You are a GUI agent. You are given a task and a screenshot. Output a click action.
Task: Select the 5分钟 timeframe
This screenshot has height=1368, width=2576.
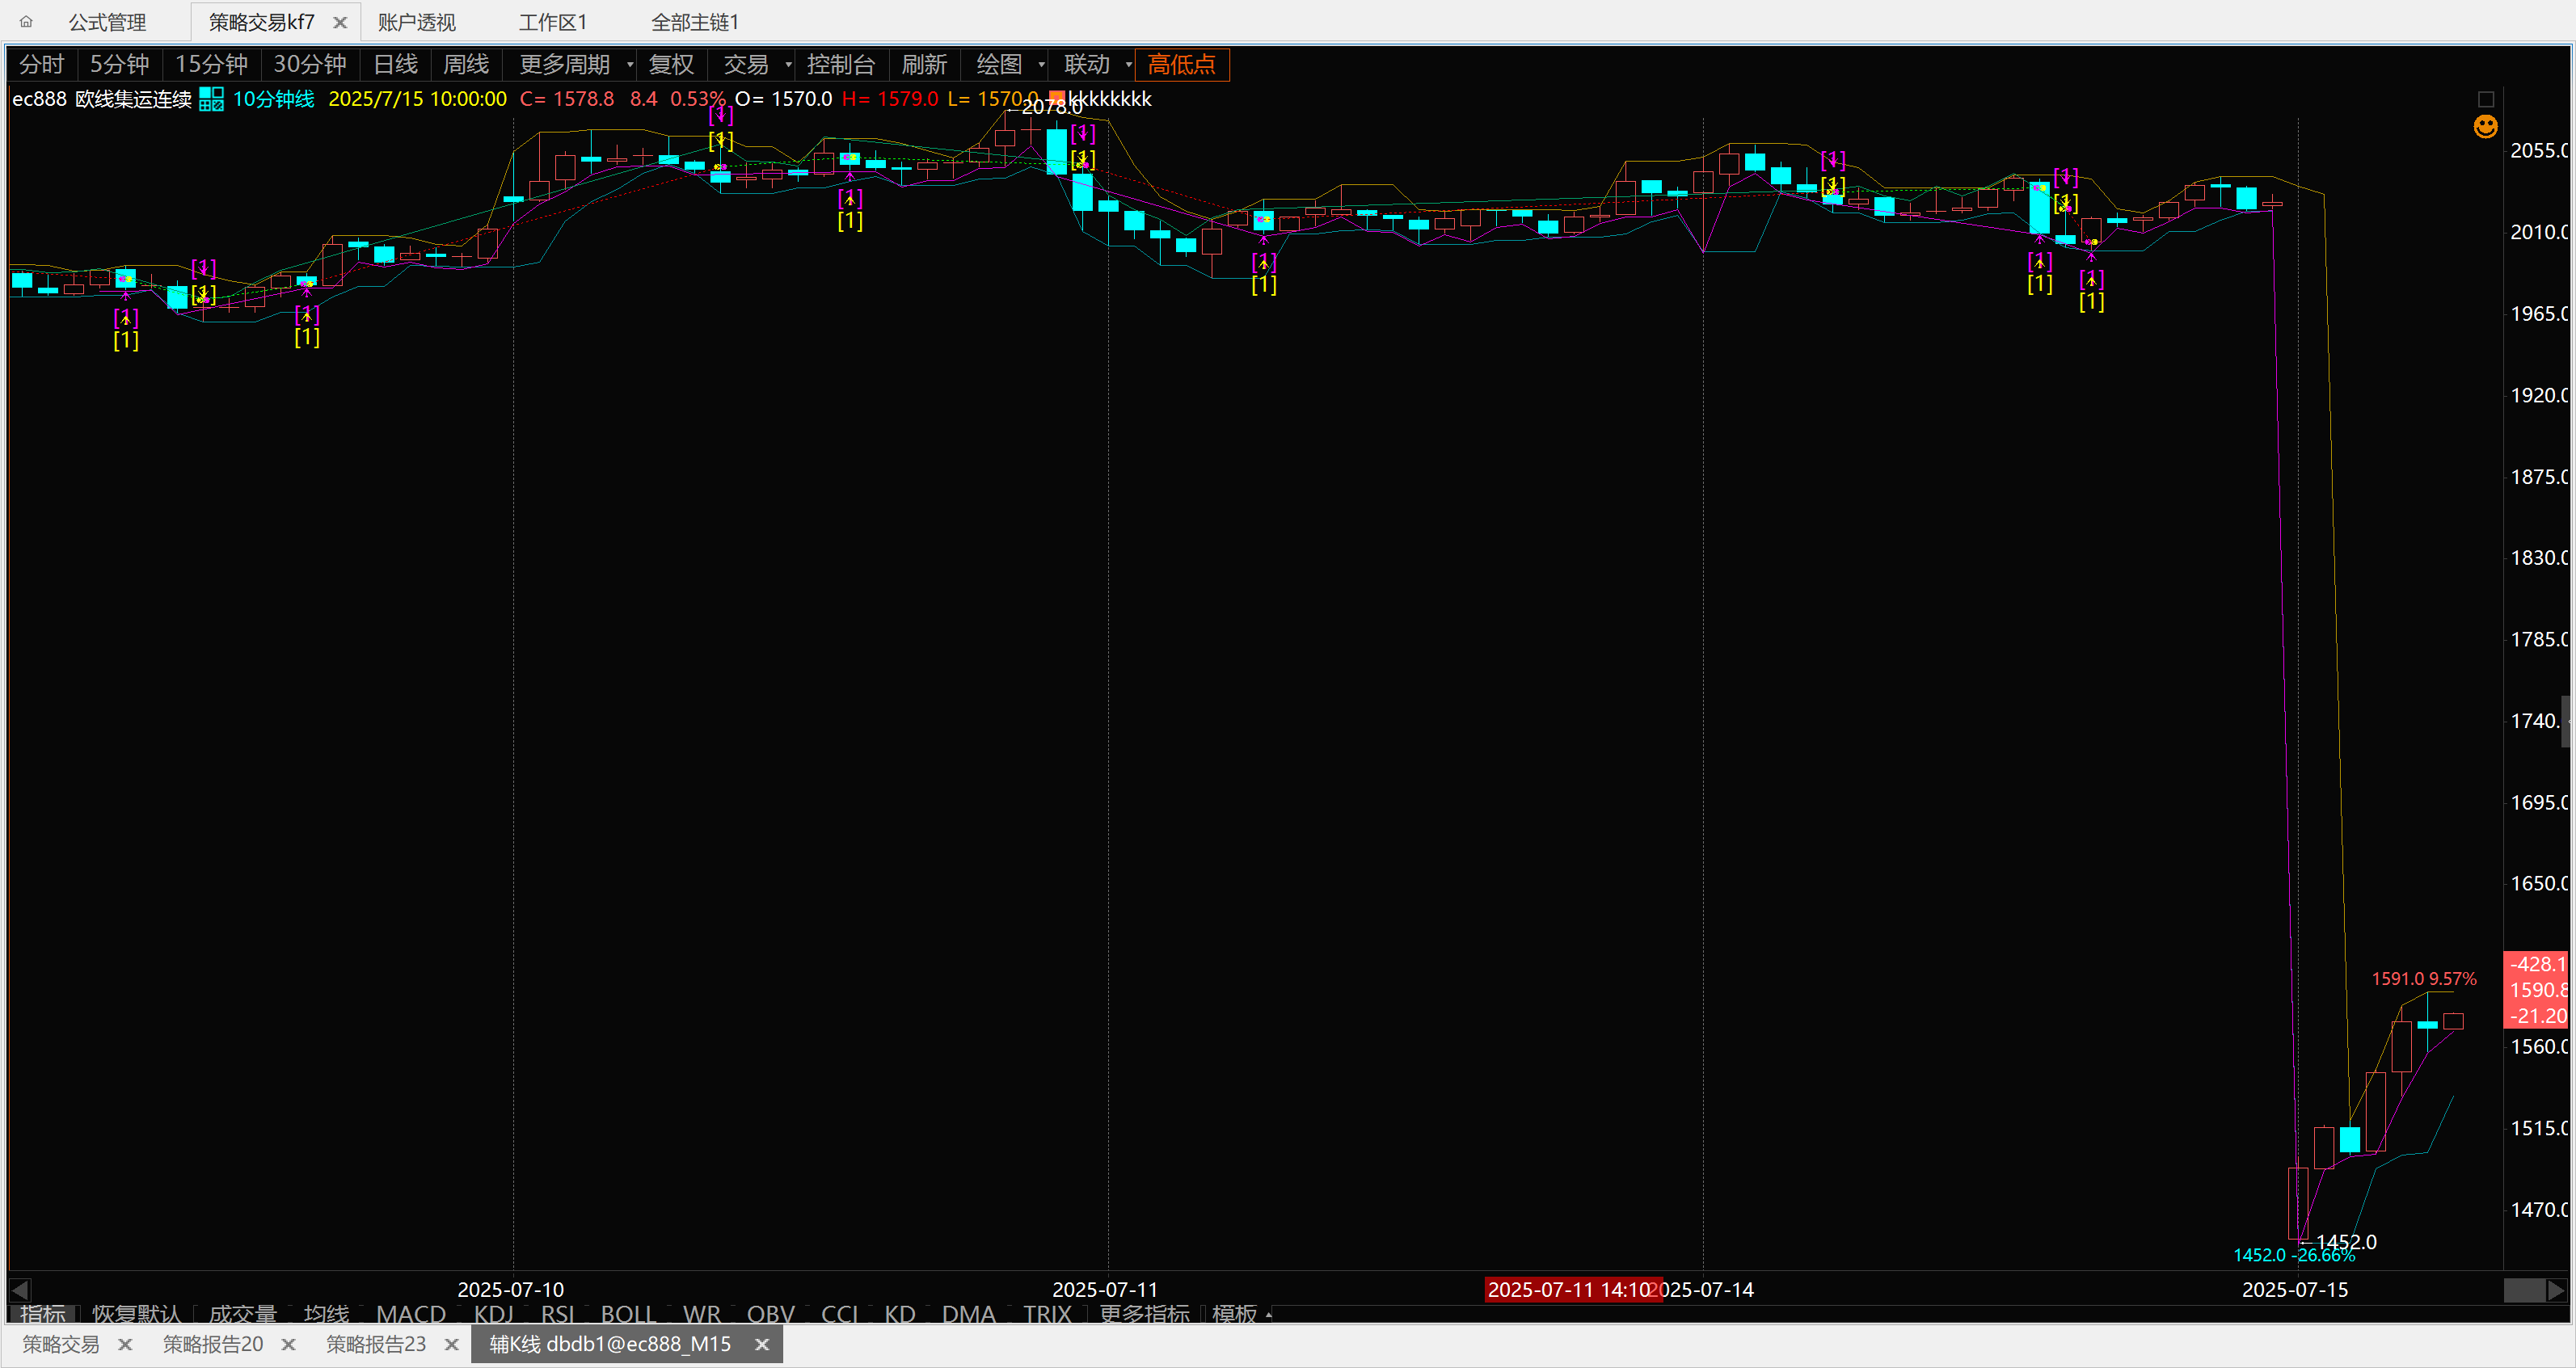point(120,65)
